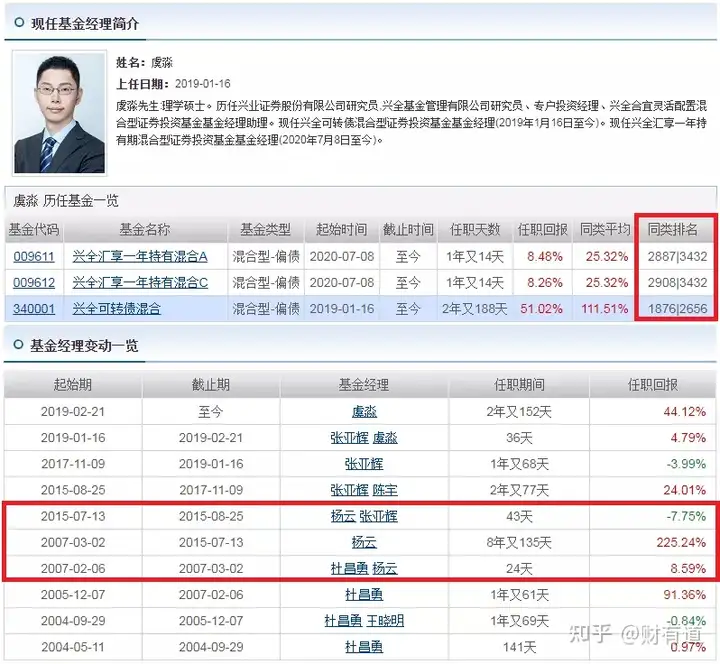Image resolution: width=720 pixels, height=664 pixels.
Task: Click 杜昌勇 link in the 2007-02-06 row
Action: [x=349, y=568]
